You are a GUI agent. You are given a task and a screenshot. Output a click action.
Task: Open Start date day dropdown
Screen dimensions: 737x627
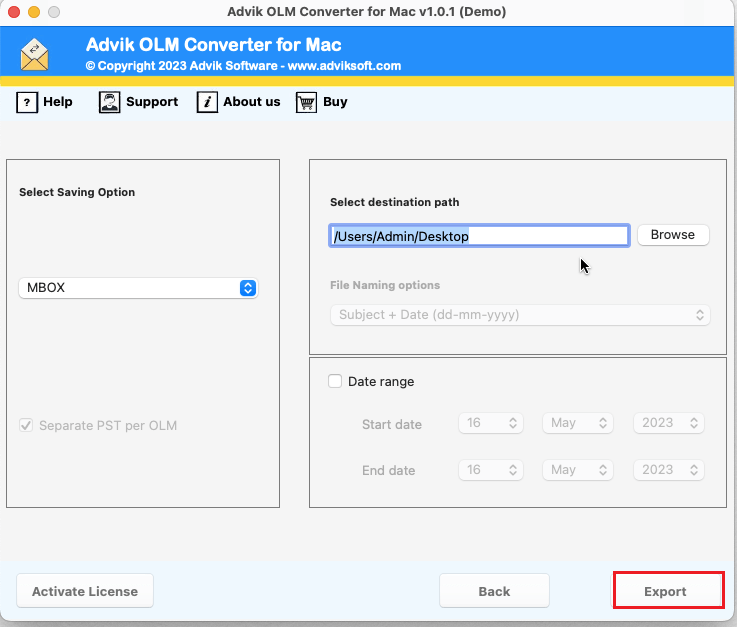click(x=490, y=423)
